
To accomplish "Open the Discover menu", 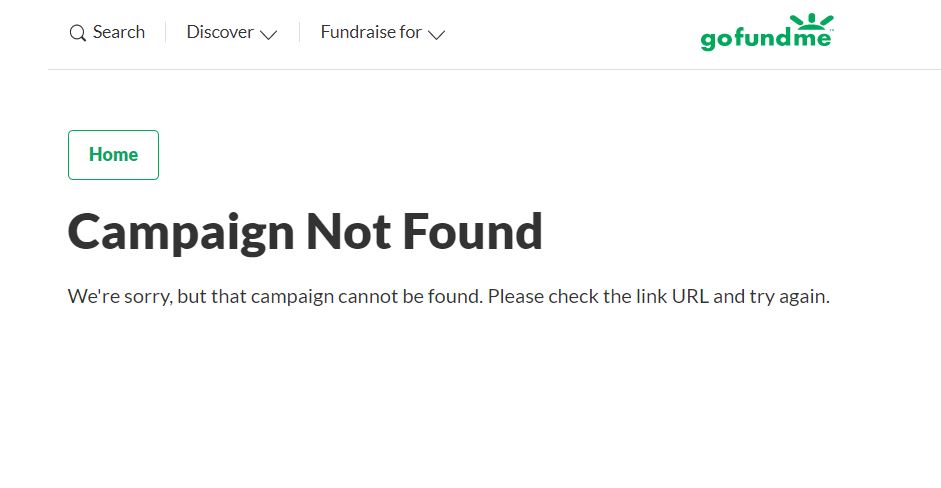I will (232, 32).
